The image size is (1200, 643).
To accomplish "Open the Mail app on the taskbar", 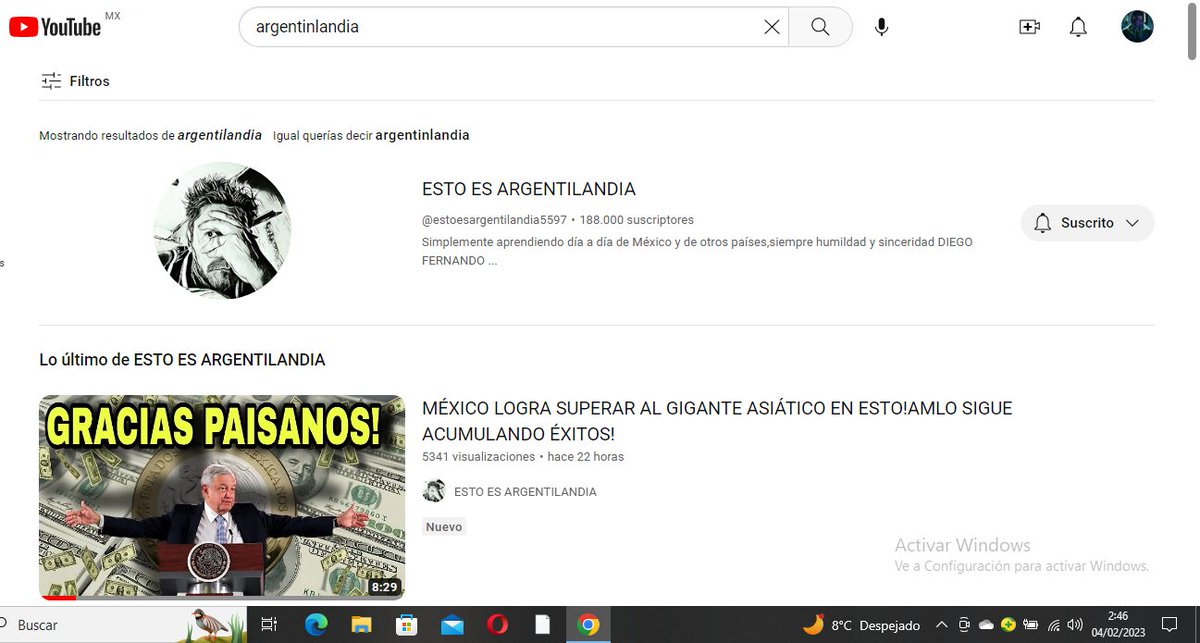I will pos(452,625).
